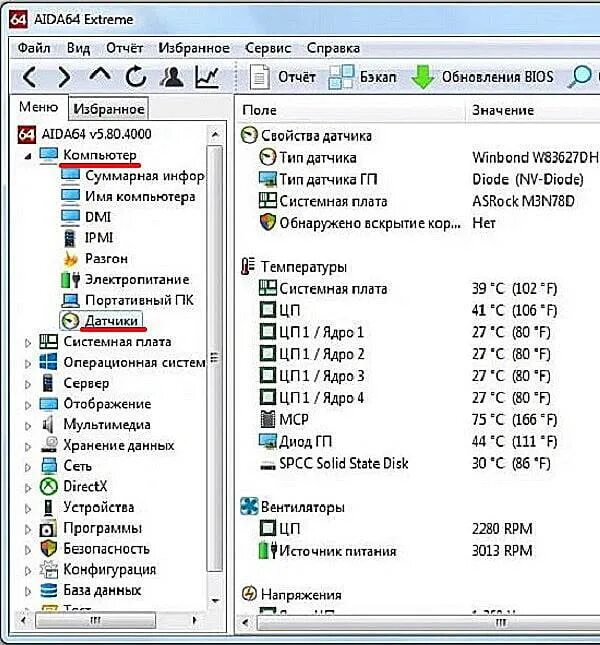
Task: Click tree panel scroll down arrow
Action: pyautogui.click(x=215, y=601)
